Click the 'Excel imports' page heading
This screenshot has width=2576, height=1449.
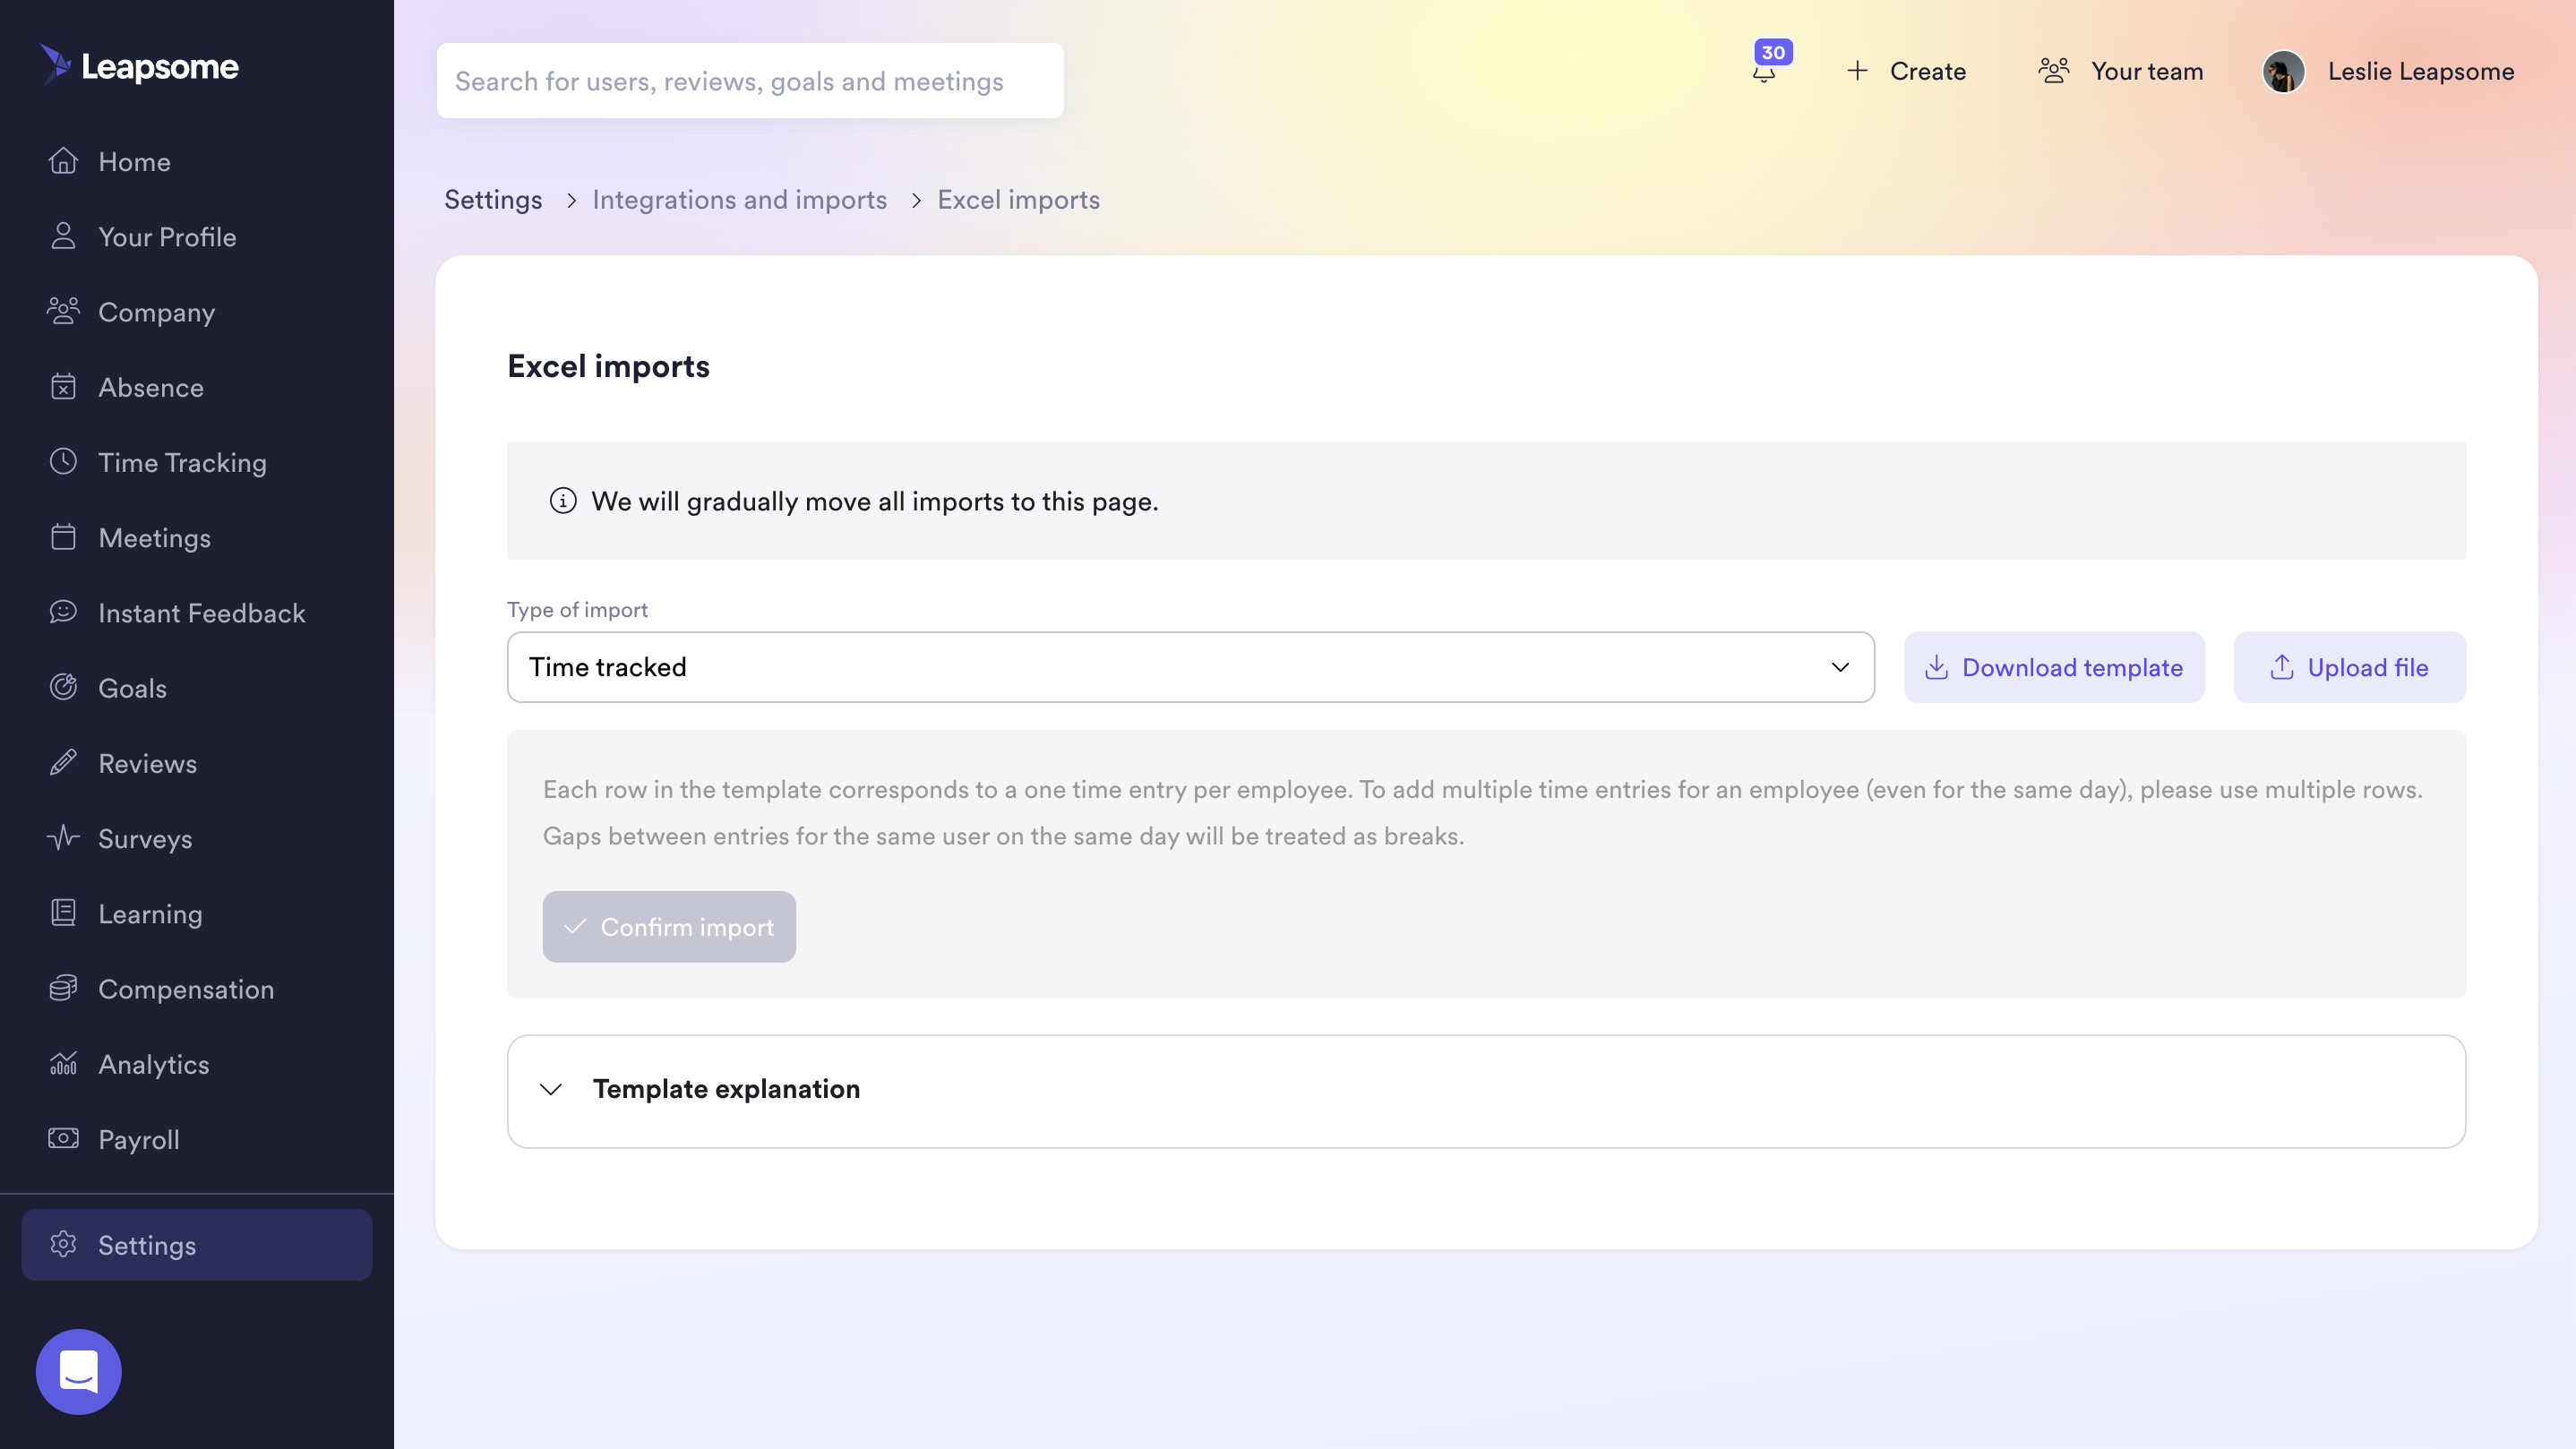(608, 366)
